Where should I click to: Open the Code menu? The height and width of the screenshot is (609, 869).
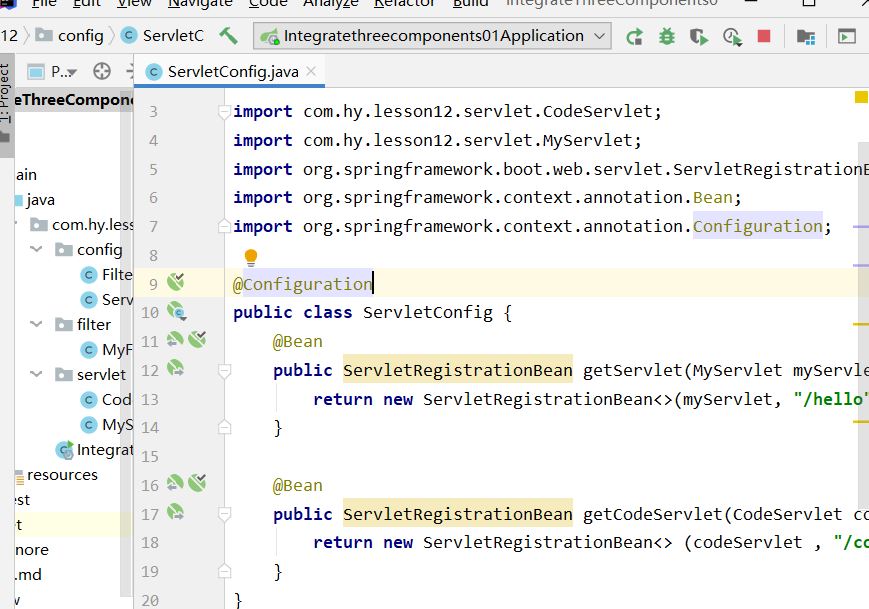(268, 3)
